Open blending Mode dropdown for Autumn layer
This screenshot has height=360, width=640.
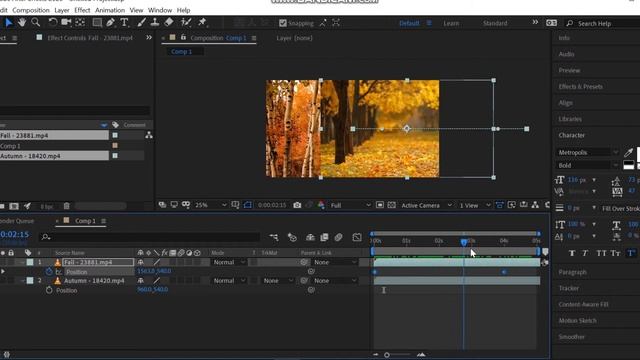pyautogui.click(x=229, y=281)
